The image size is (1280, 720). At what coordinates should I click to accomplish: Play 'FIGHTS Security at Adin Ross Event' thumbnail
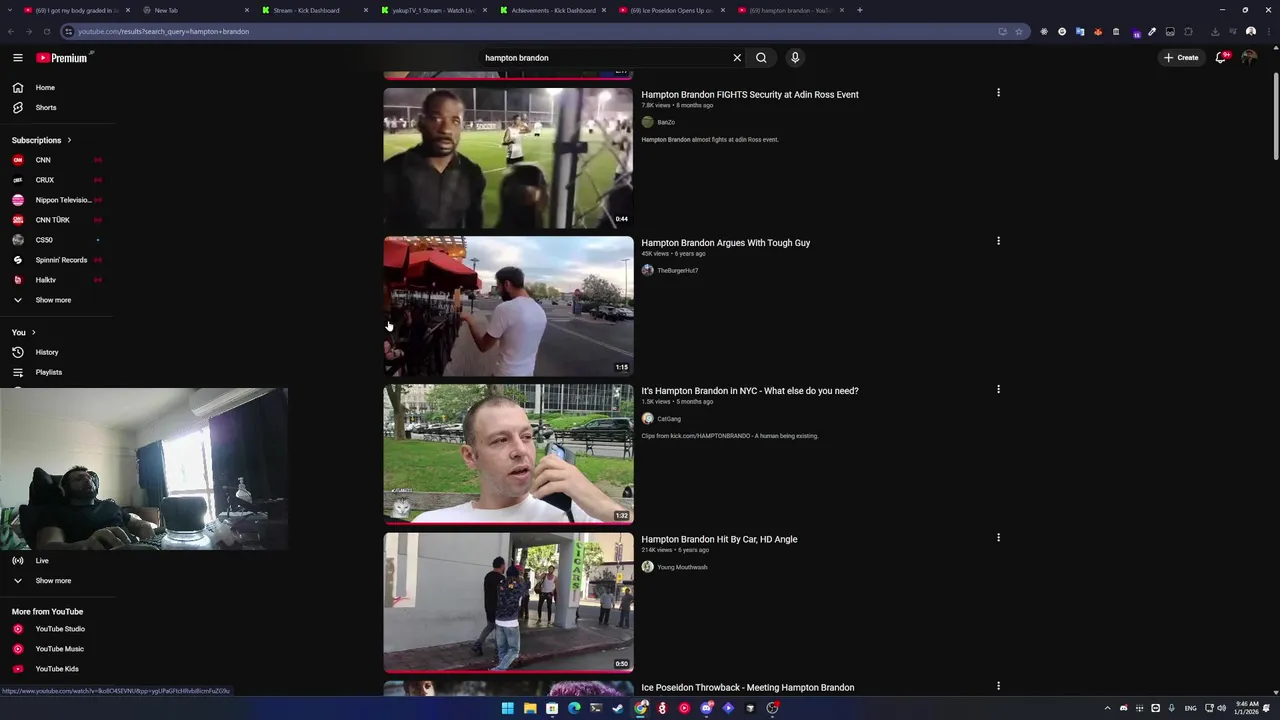[x=508, y=158]
